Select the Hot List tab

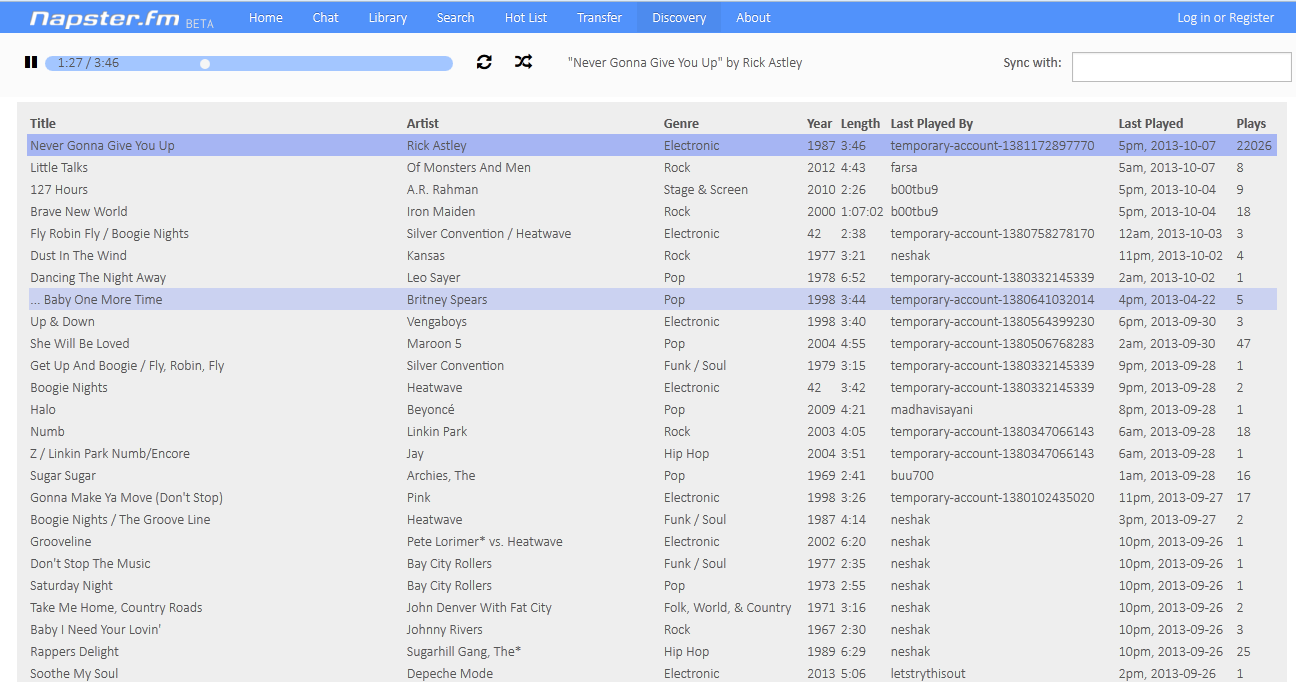(526, 18)
